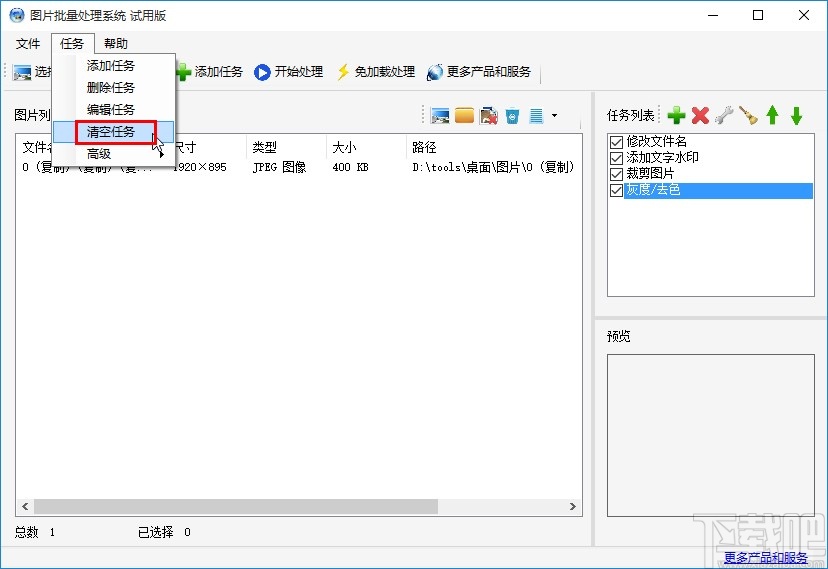Choose 清空任务 from the 任务 menu
The height and width of the screenshot is (569, 828).
pos(114,132)
